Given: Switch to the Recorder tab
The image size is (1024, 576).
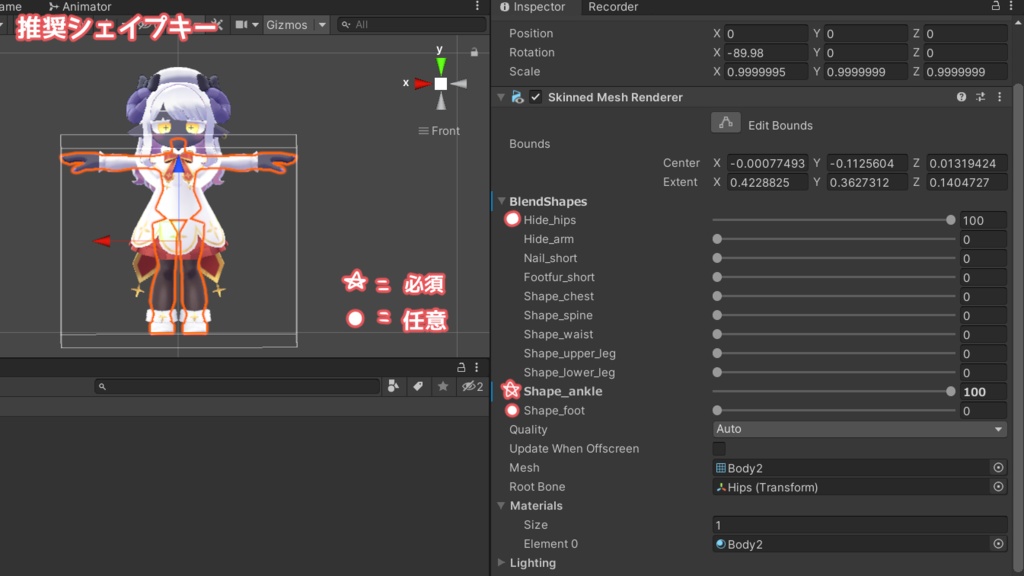Looking at the screenshot, I should click(613, 7).
